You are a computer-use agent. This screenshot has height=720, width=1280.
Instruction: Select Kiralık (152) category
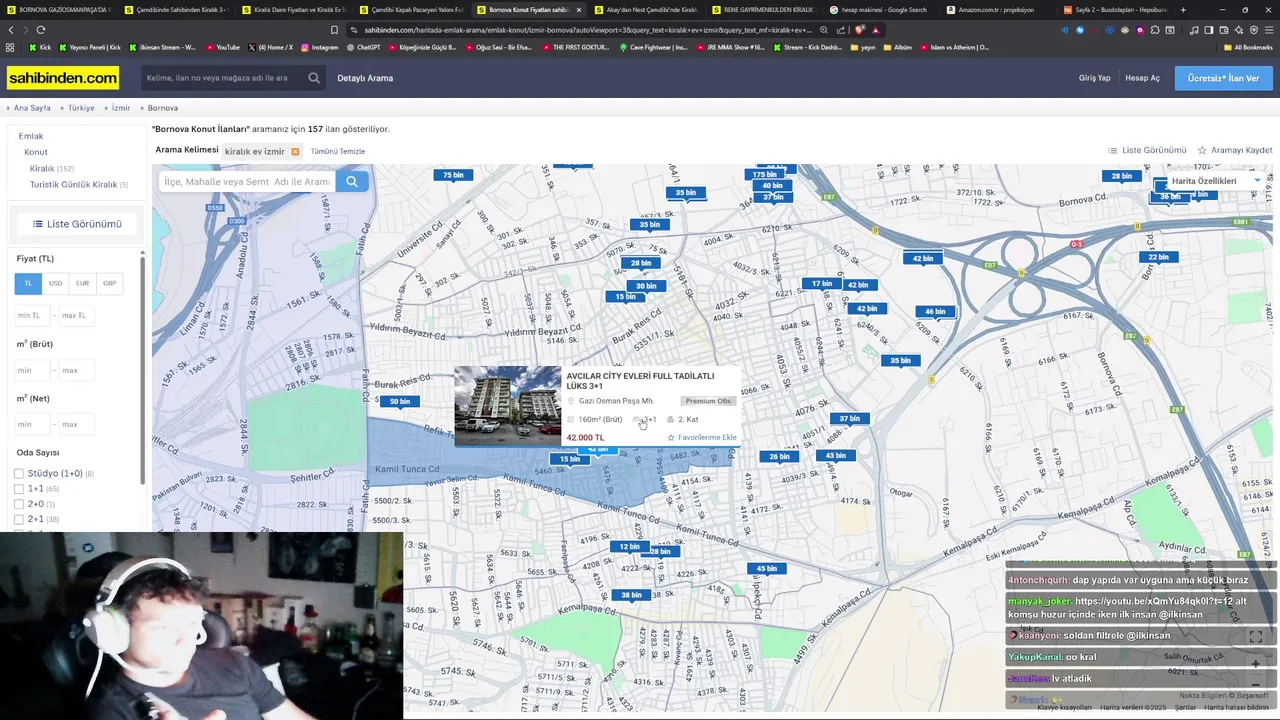pyautogui.click(x=51, y=169)
